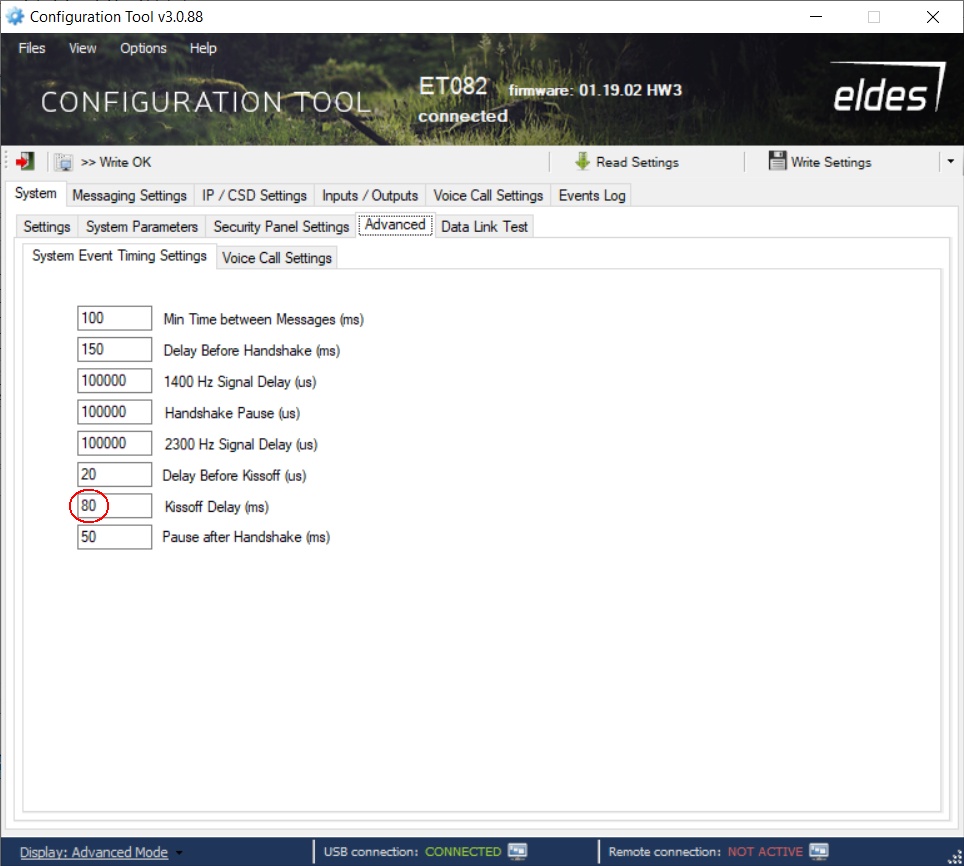Viewport: 964px width, 866px height.
Task: Open Voice Call Settings tab under Advanced
Action: tap(277, 258)
